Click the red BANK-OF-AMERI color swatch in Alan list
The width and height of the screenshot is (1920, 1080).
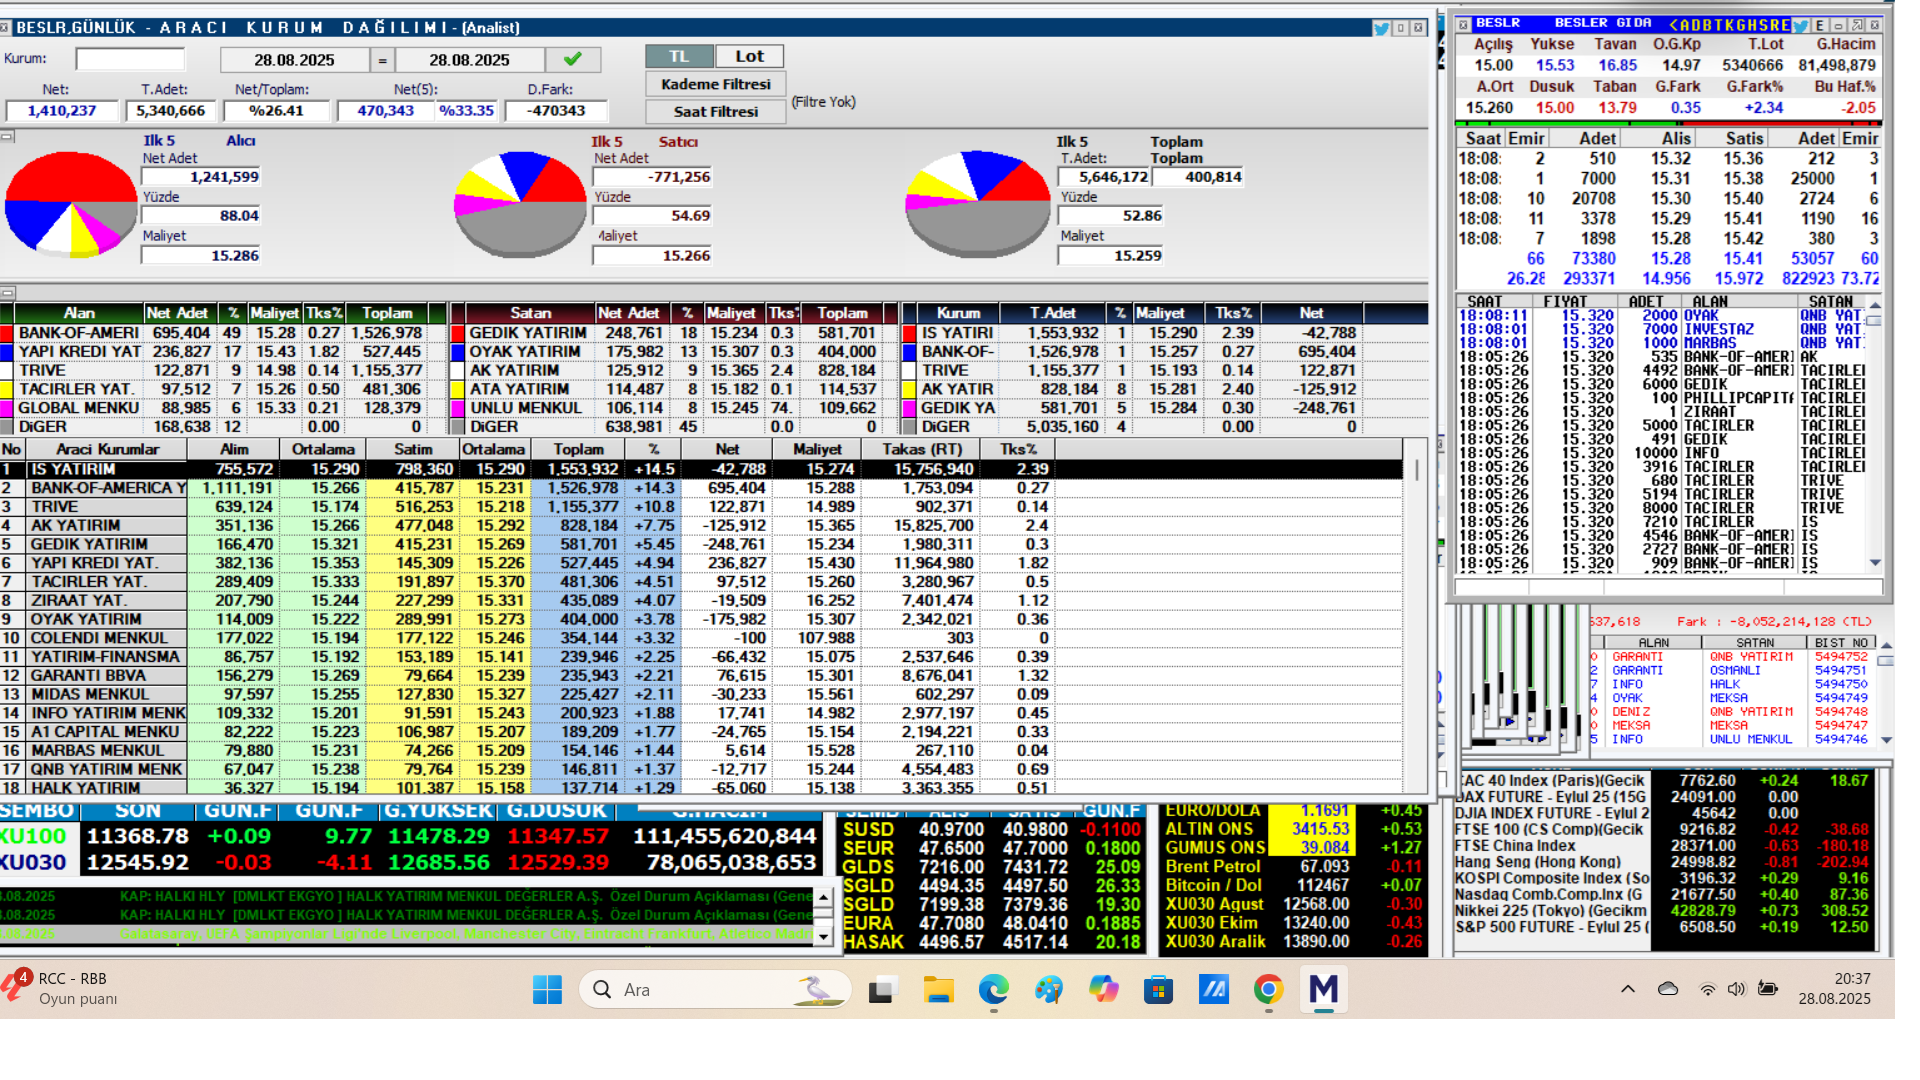pos(6,333)
